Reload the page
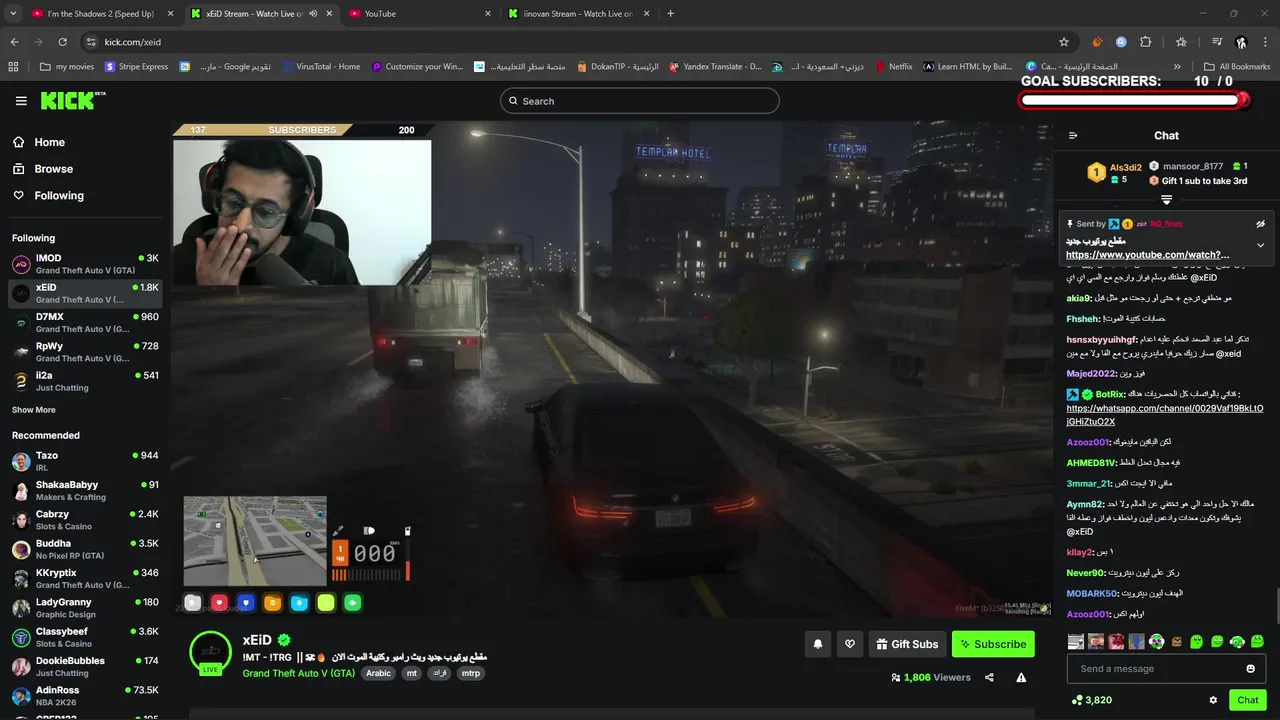Viewport: 1280px width, 720px height. pyautogui.click(x=62, y=42)
